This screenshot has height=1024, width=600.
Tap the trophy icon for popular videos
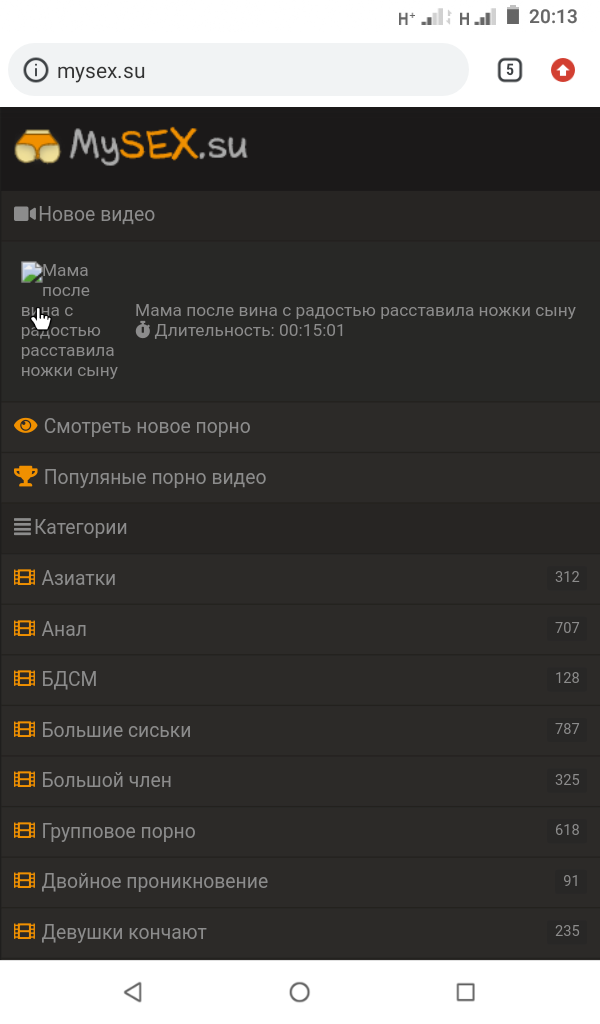click(26, 477)
